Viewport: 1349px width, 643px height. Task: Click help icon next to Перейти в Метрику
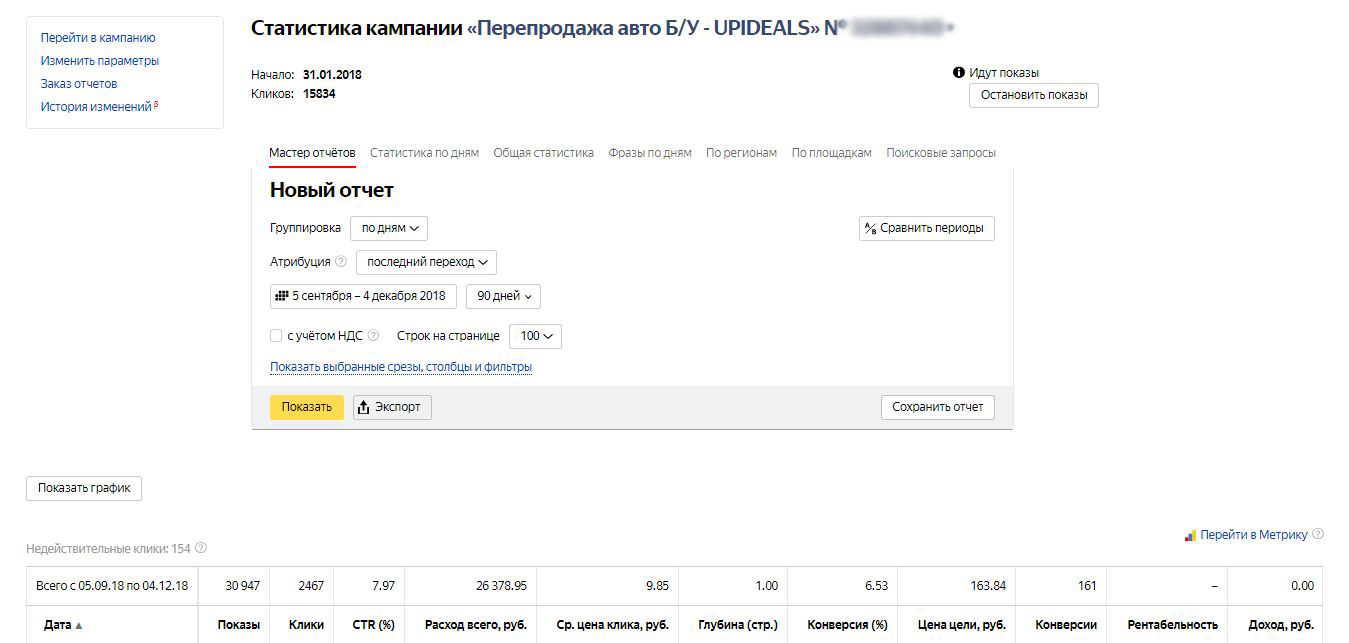[x=1318, y=534]
